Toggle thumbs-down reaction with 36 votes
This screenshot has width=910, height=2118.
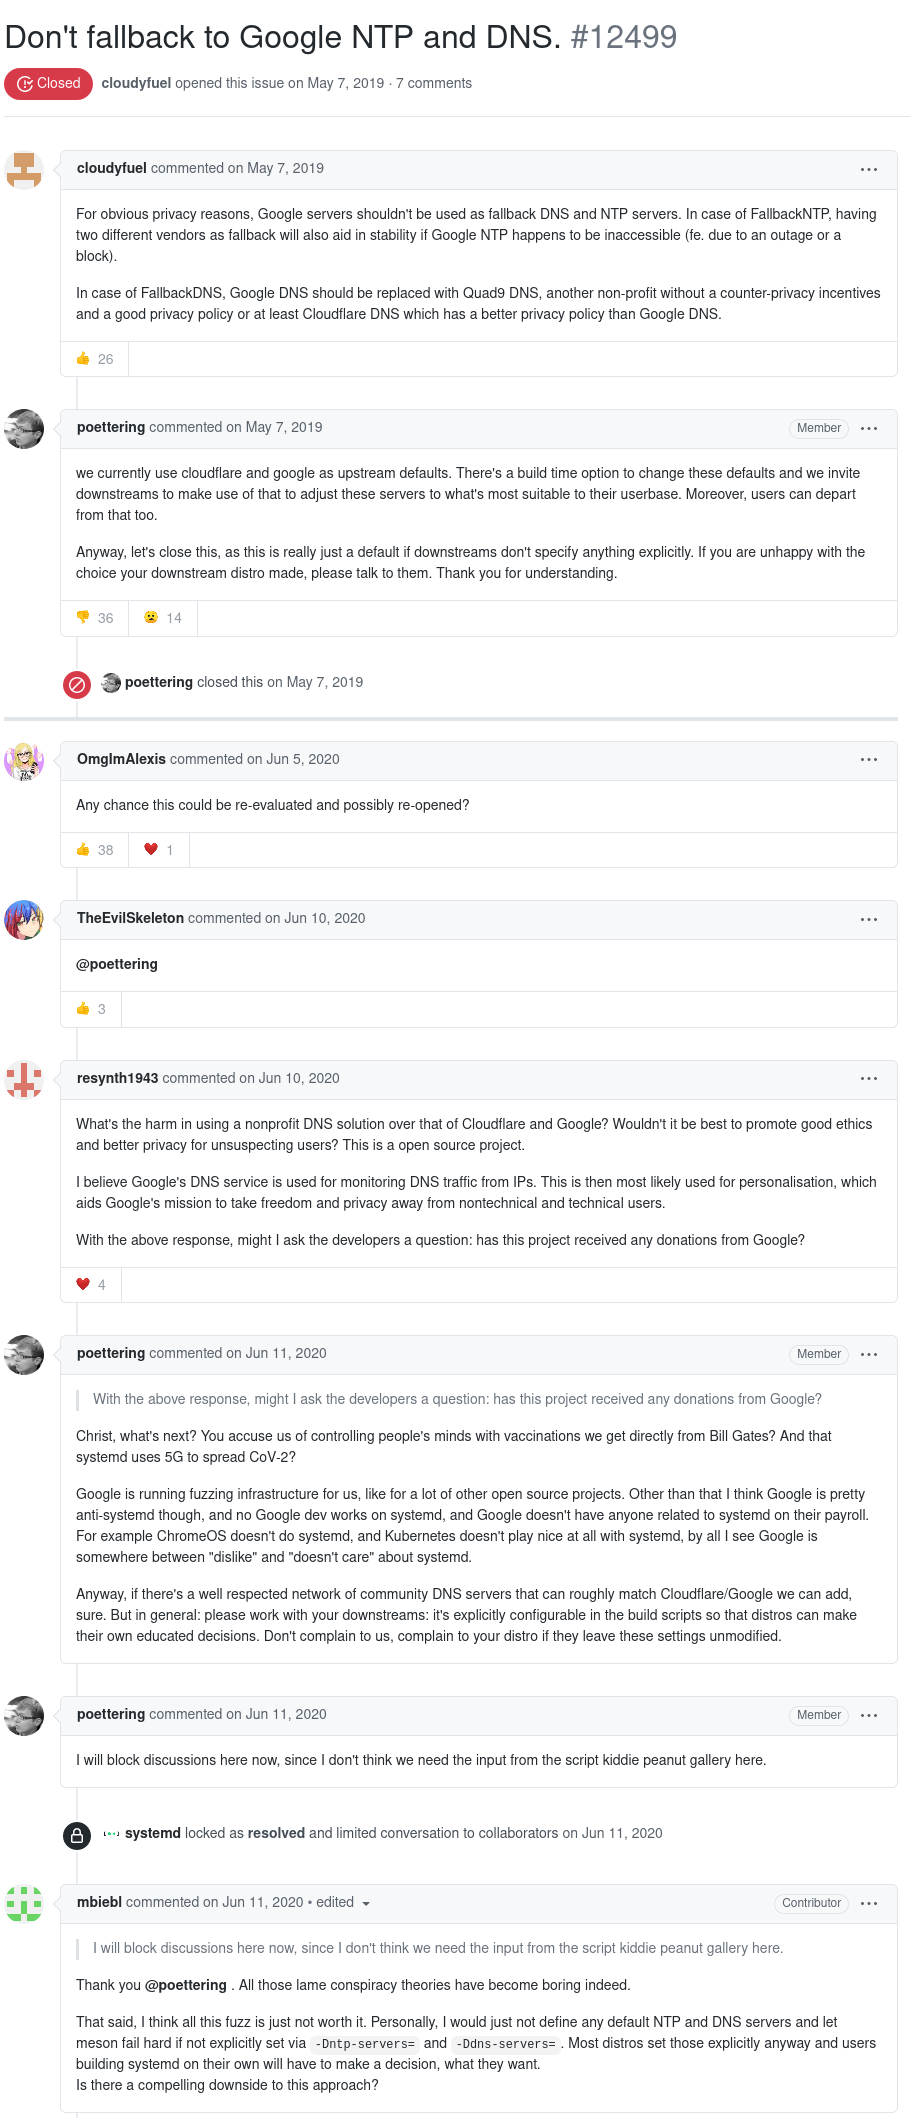tap(95, 618)
